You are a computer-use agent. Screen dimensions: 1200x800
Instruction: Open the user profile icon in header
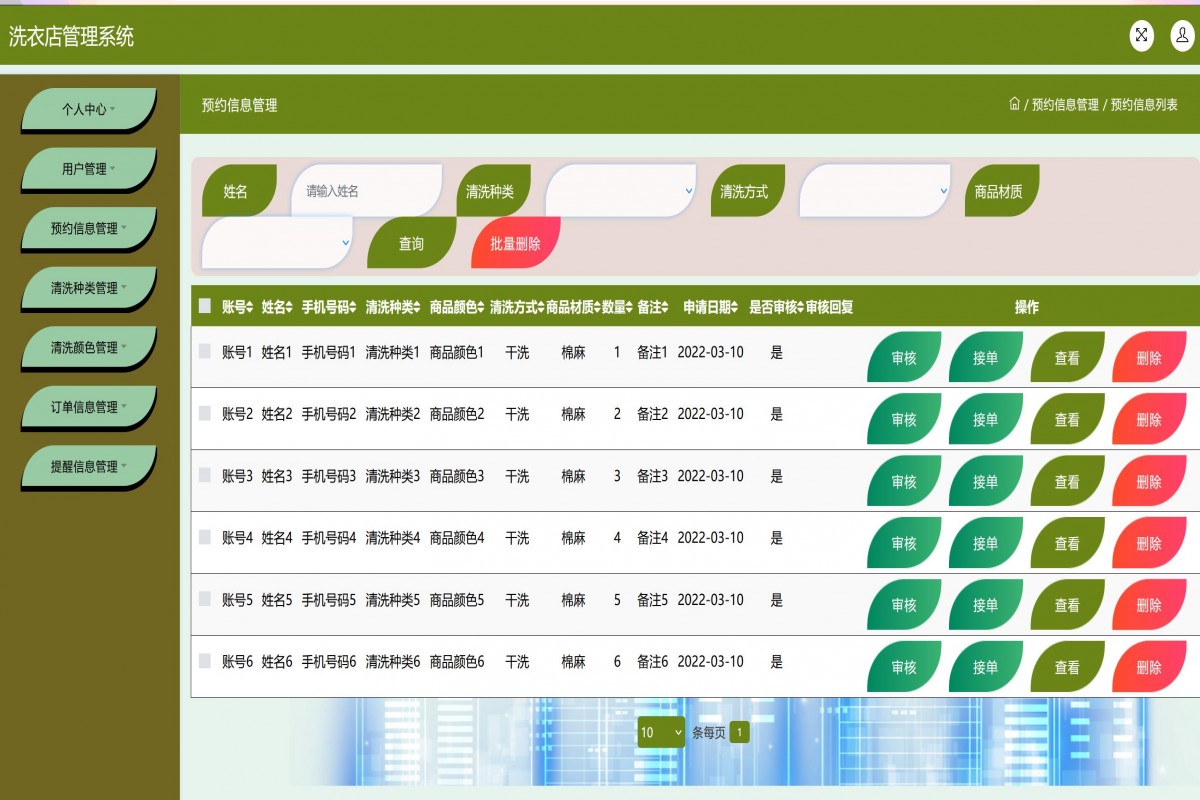click(1182, 36)
